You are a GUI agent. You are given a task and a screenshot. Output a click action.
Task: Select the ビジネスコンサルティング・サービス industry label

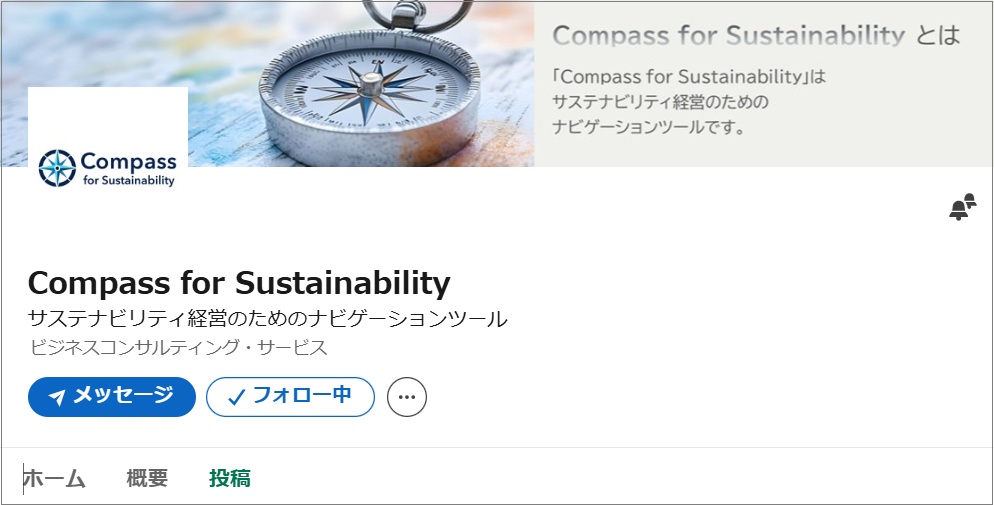tap(179, 348)
